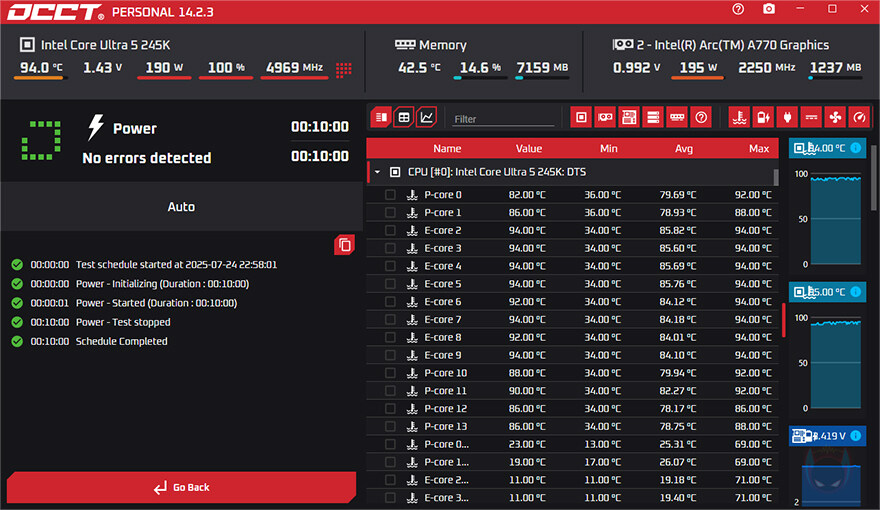Toggle the temperature sensor filter icon
880x510 pixels.
click(x=739, y=117)
